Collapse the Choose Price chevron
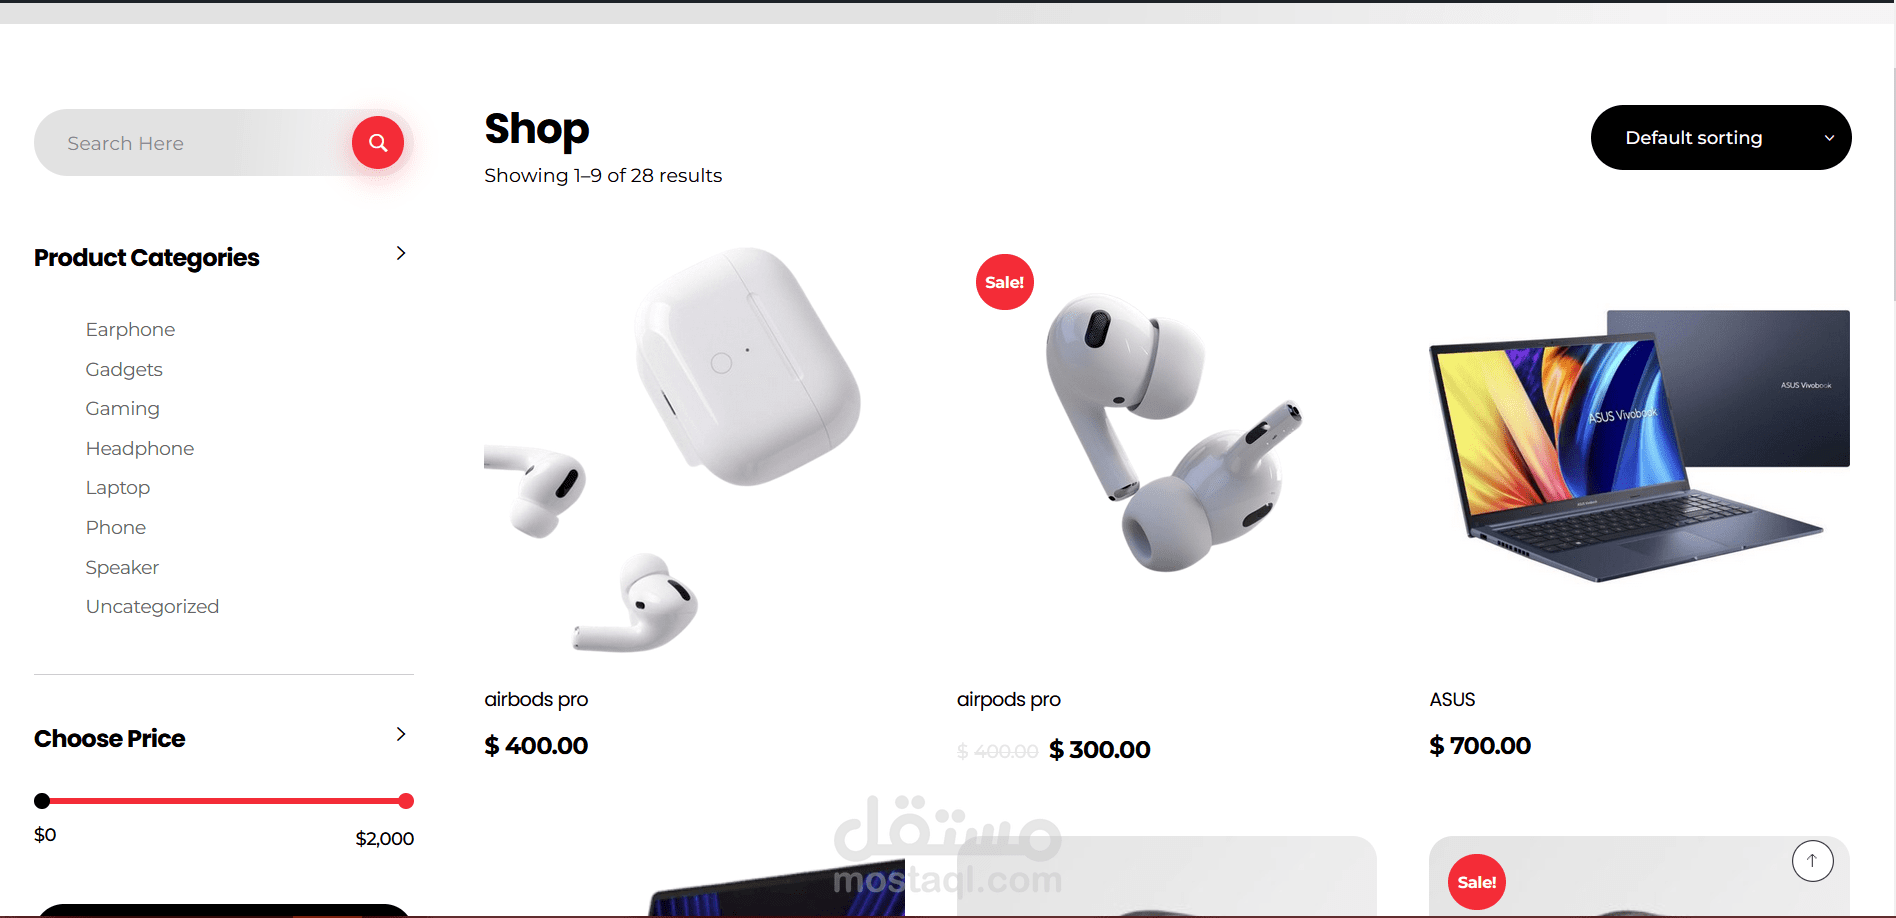The width and height of the screenshot is (1896, 918). point(401,735)
